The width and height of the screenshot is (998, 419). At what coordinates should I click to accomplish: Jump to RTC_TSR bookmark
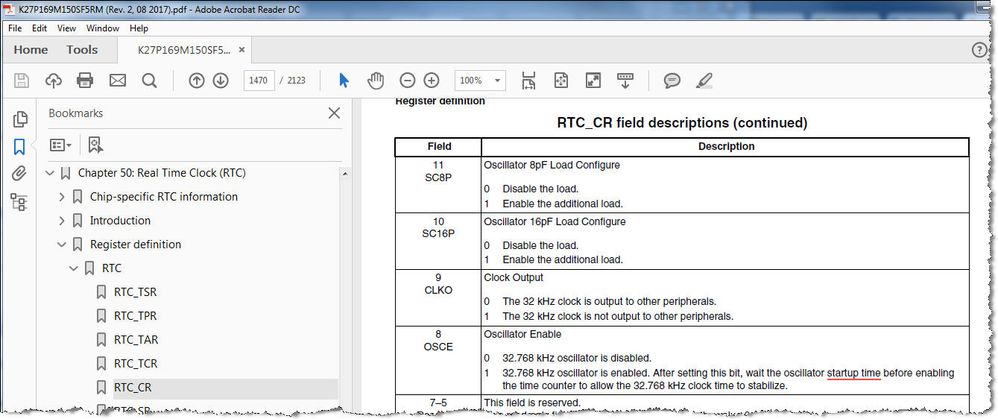pos(135,292)
